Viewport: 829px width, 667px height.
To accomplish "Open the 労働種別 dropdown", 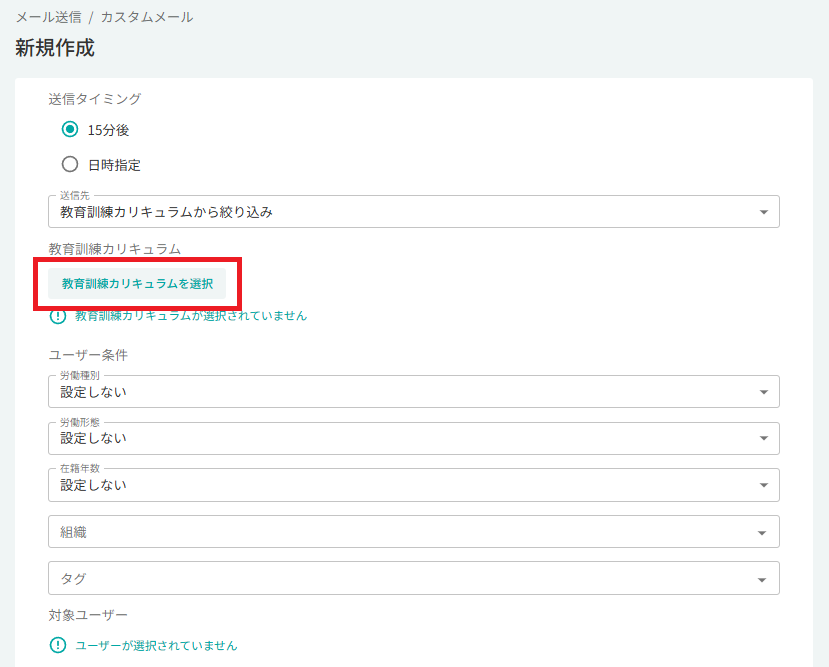I will click(413, 392).
